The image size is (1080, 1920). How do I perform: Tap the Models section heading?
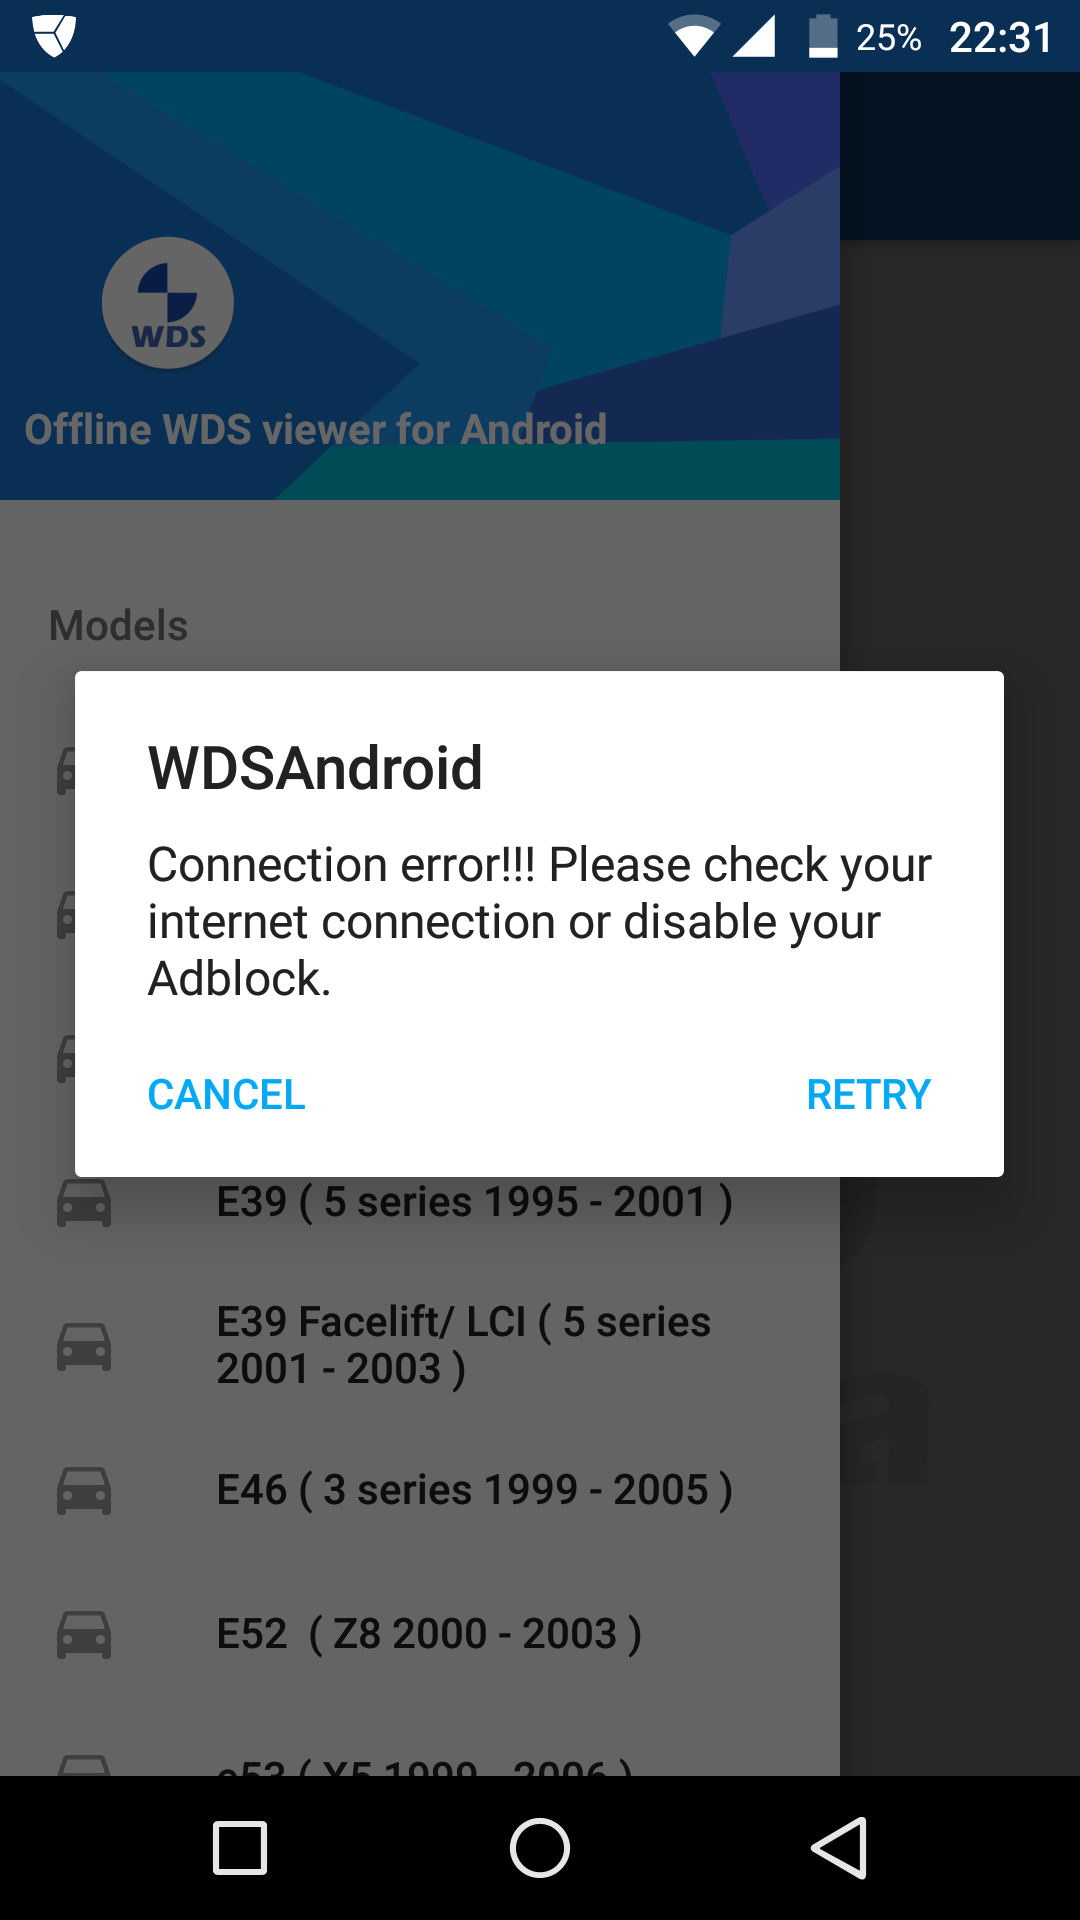tap(119, 626)
